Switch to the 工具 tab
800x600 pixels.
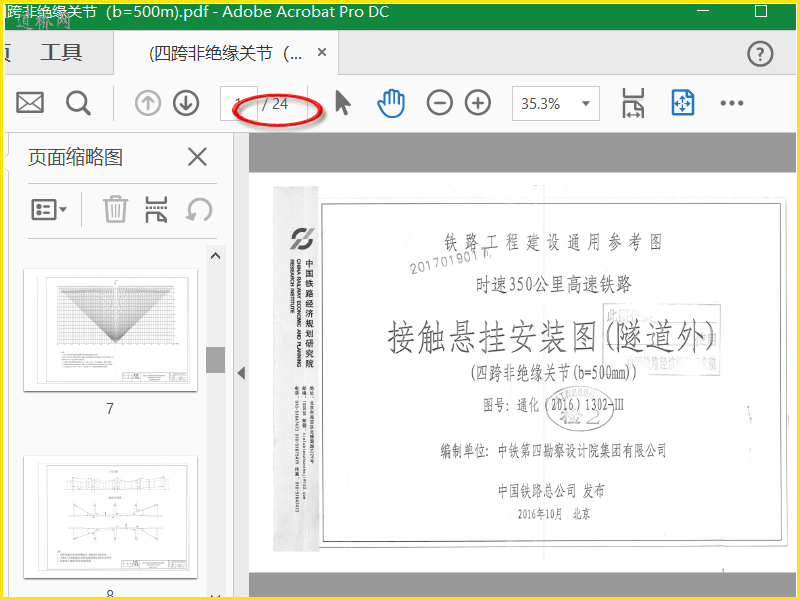61,53
